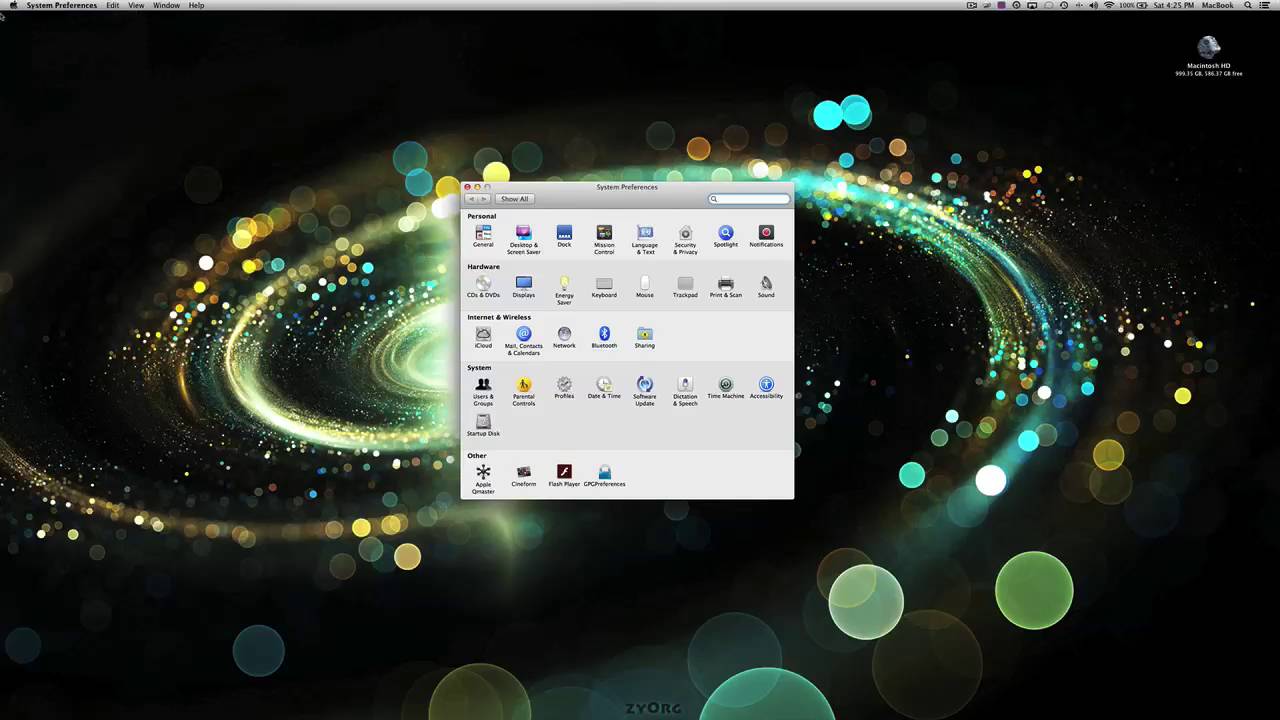
Task: Open the MacBook user menu
Action: pos(1217,5)
